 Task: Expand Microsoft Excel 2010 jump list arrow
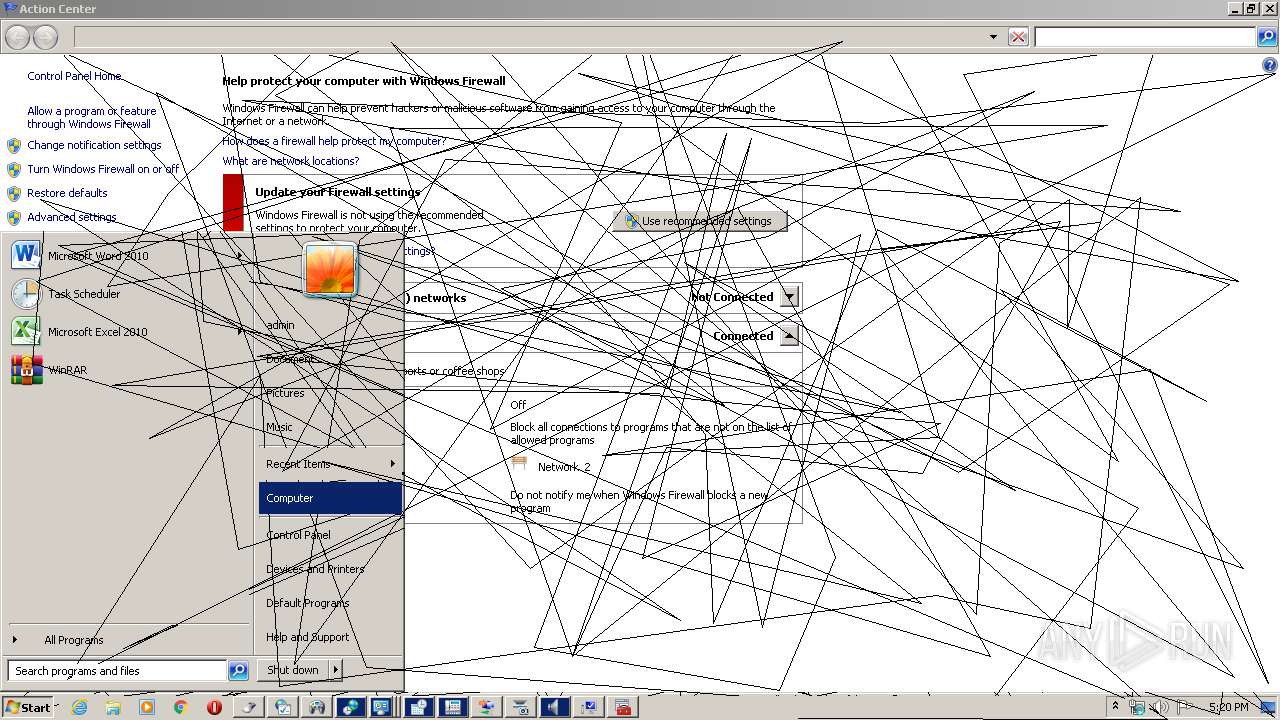point(239,332)
